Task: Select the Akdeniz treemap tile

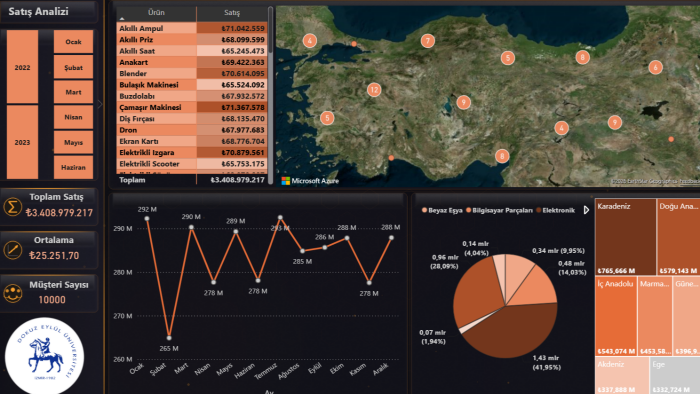Action: (x=622, y=375)
